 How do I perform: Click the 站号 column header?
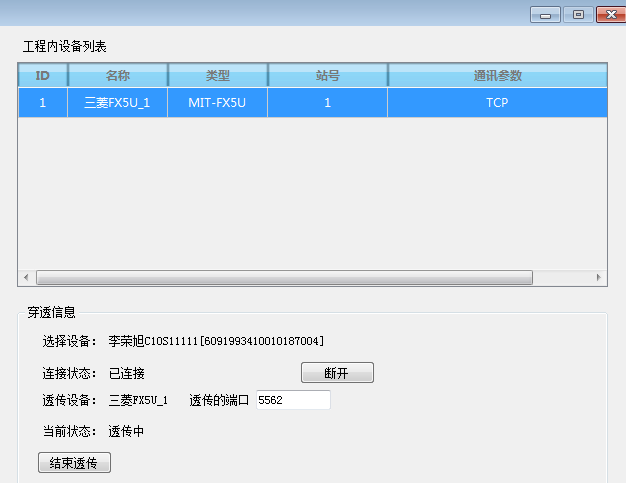327,75
